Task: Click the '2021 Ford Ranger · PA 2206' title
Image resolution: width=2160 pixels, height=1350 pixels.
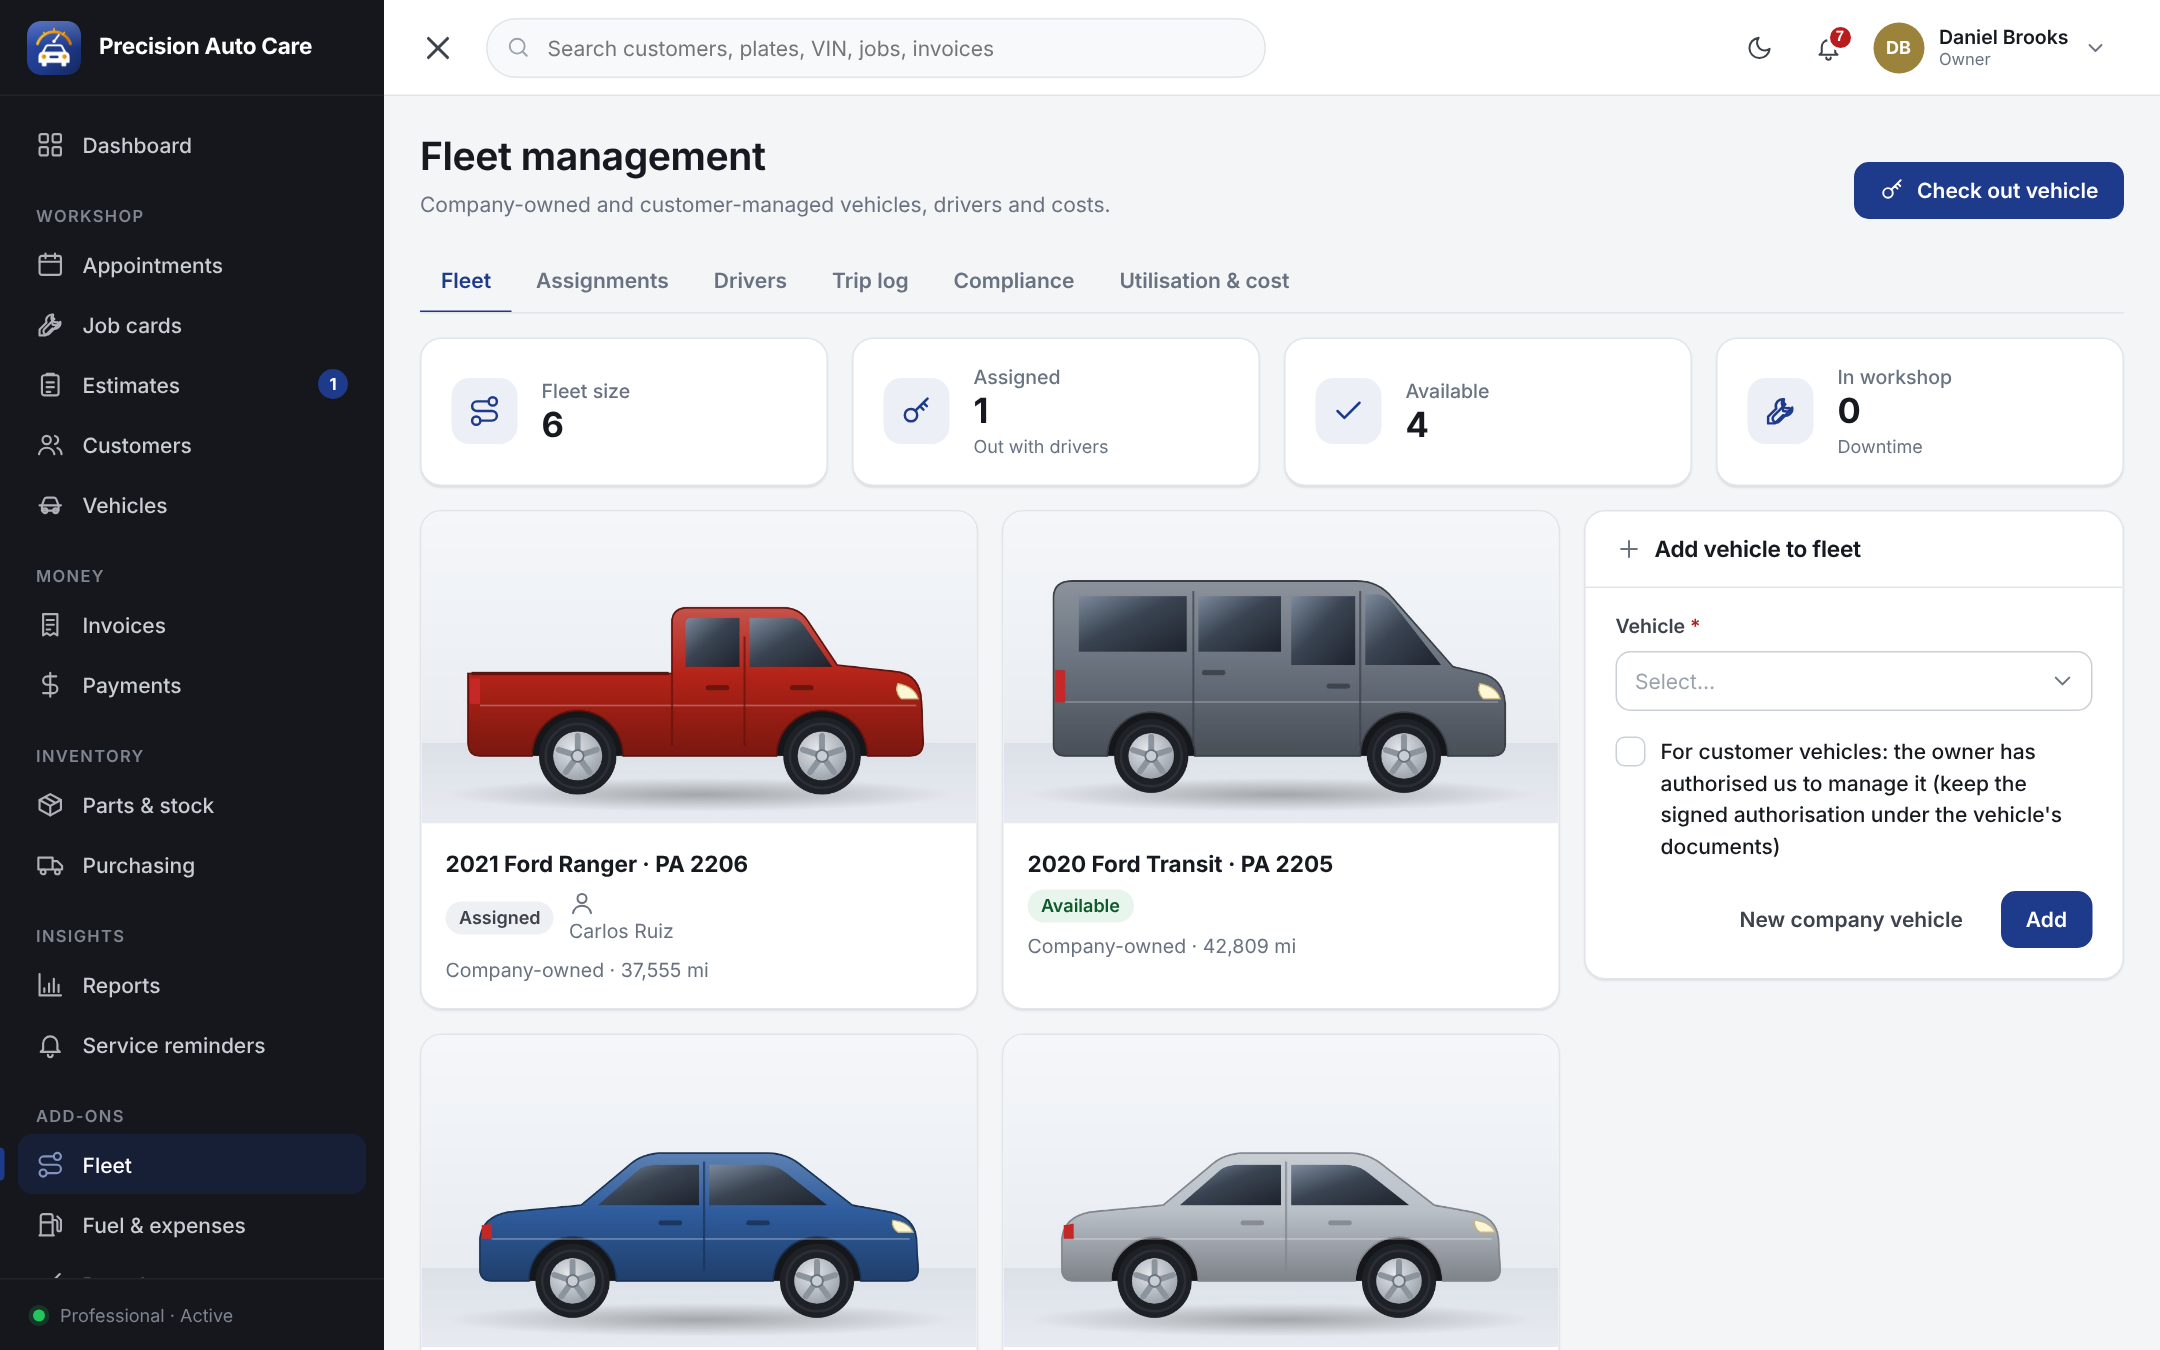Action: coord(596,864)
